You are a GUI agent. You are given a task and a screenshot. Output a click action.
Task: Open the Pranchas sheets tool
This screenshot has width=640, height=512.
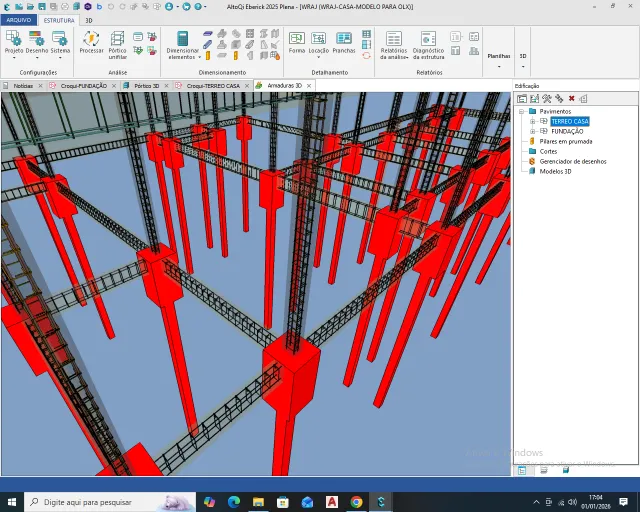344,42
